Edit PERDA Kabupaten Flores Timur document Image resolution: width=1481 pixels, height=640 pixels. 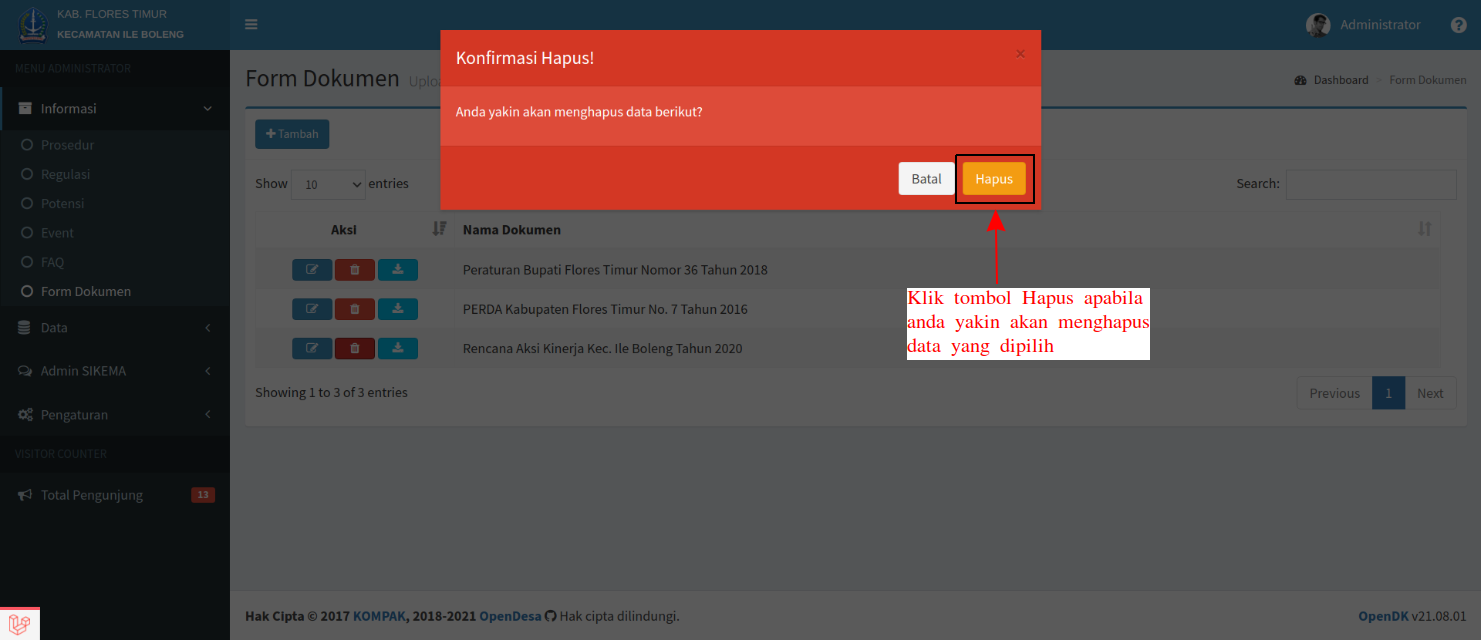click(x=312, y=309)
